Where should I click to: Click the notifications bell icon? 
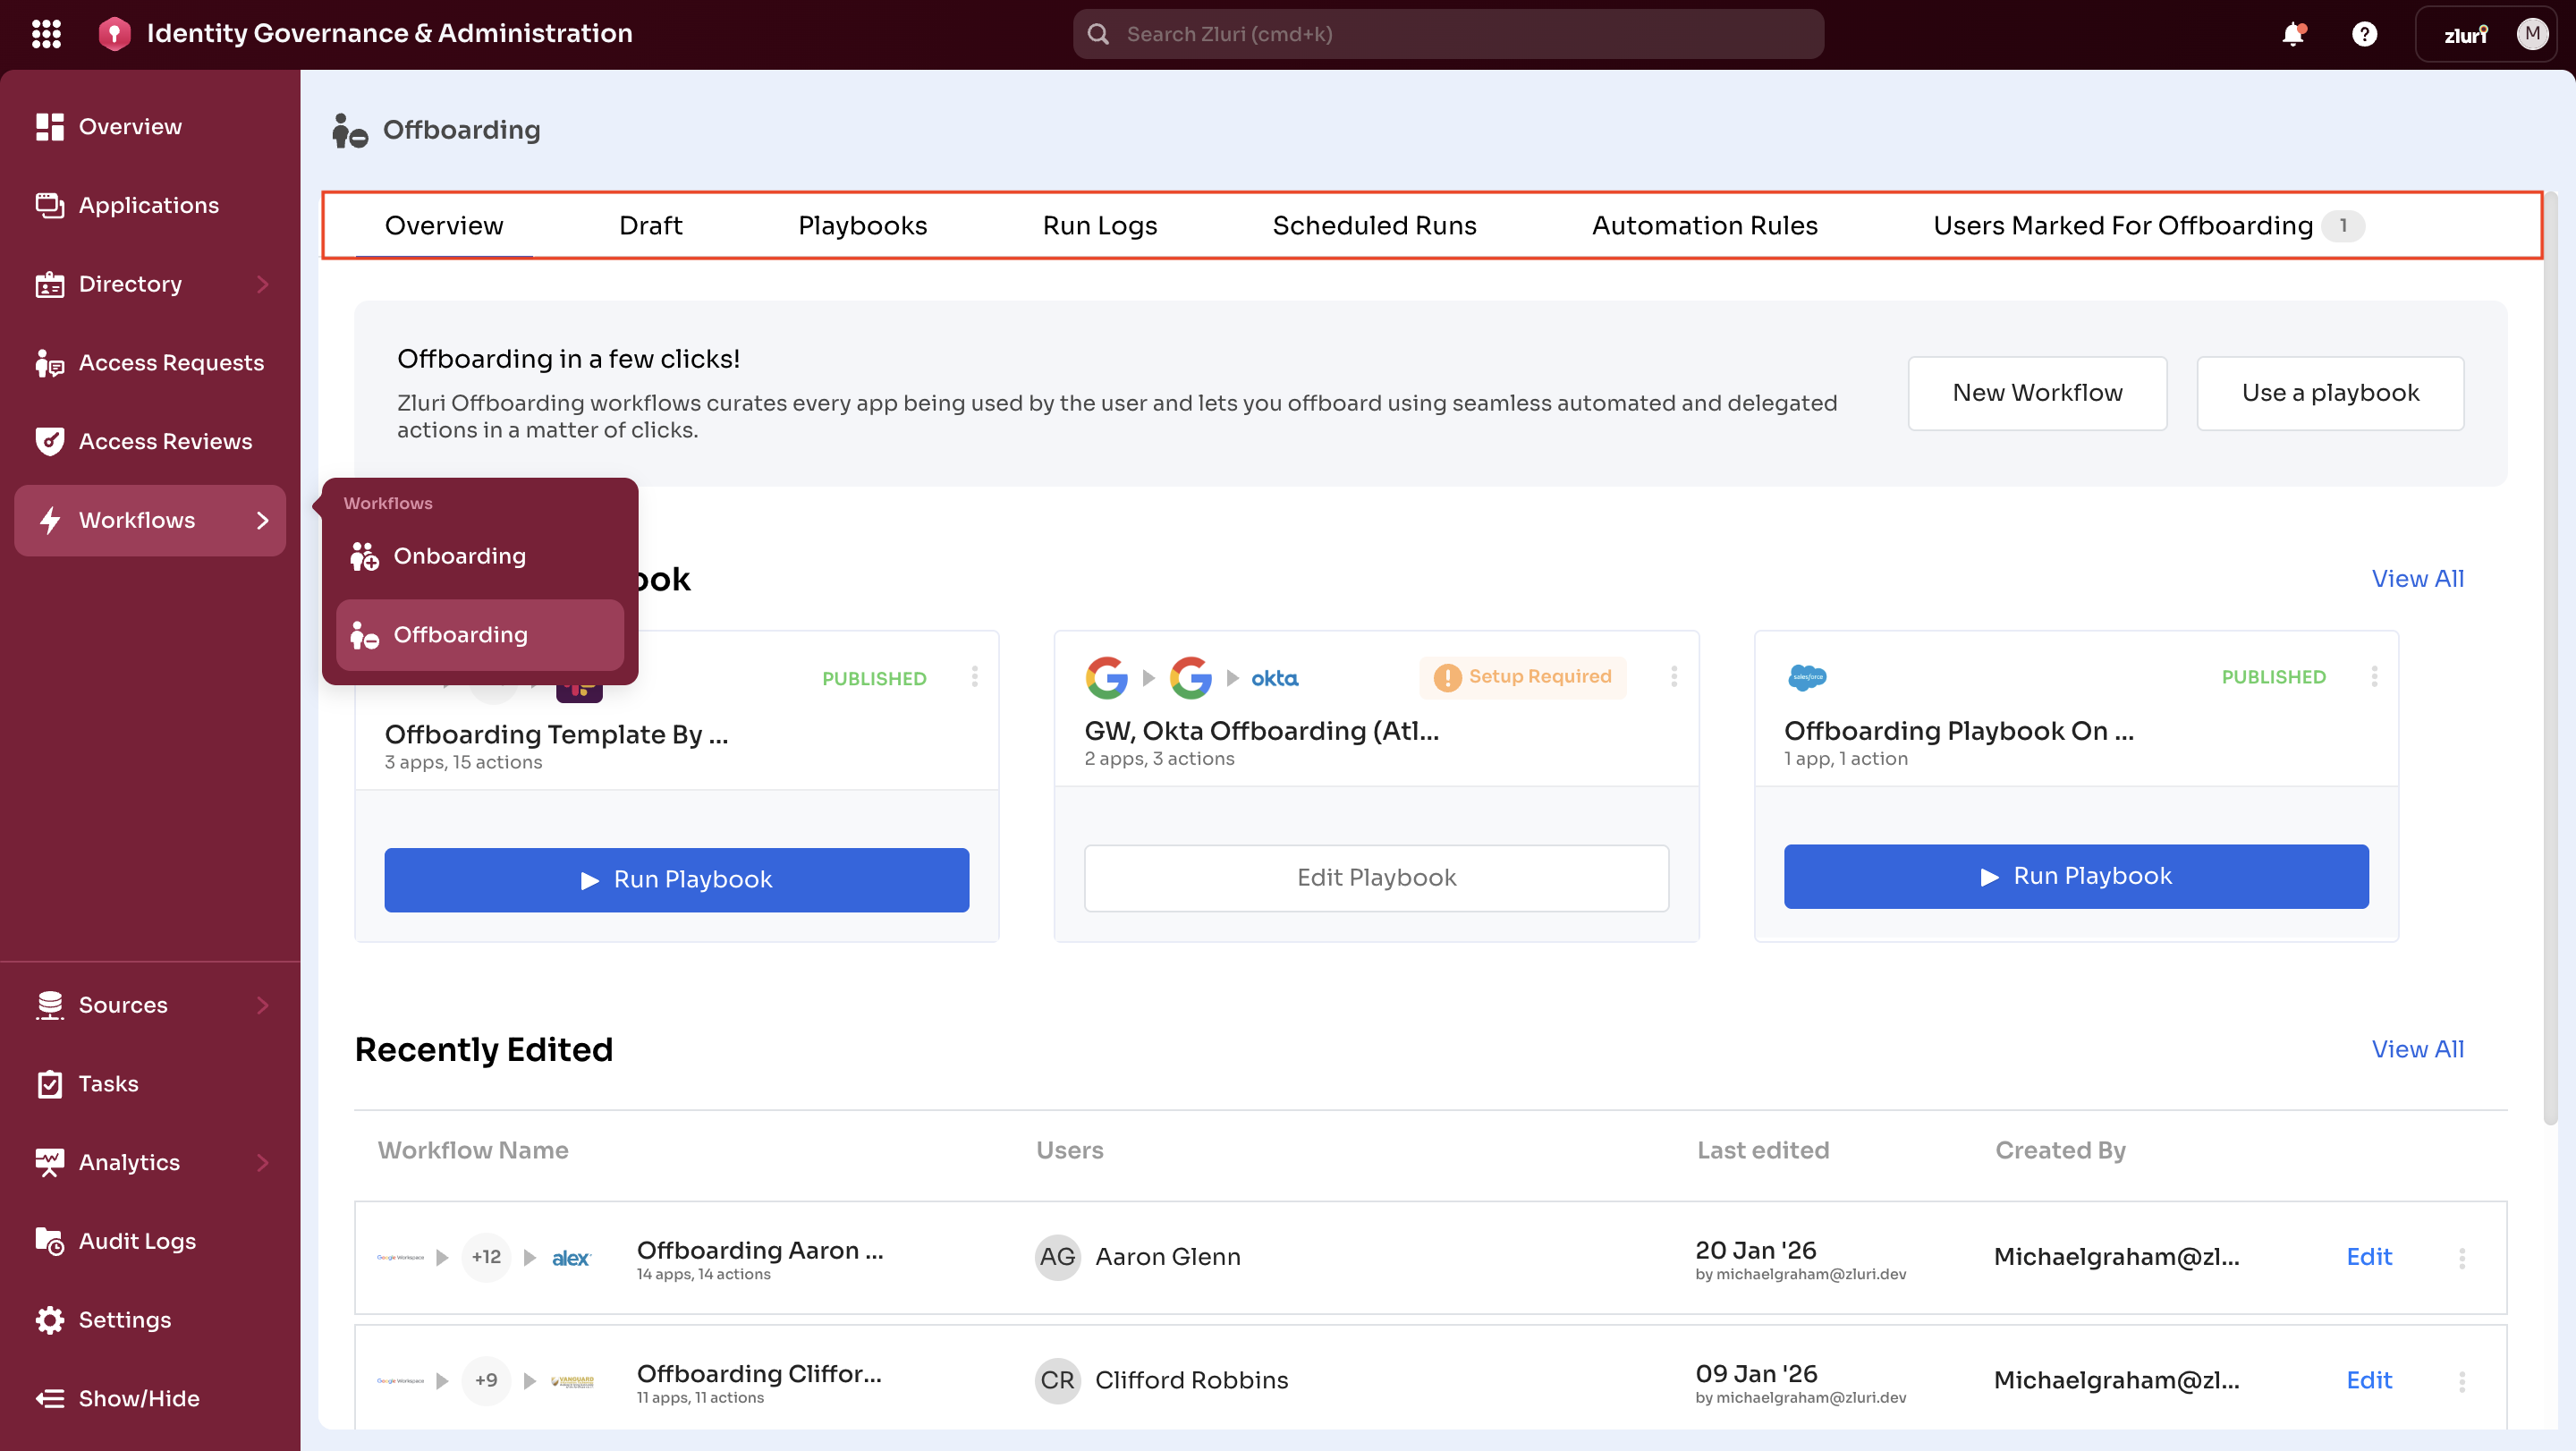coord(2292,34)
